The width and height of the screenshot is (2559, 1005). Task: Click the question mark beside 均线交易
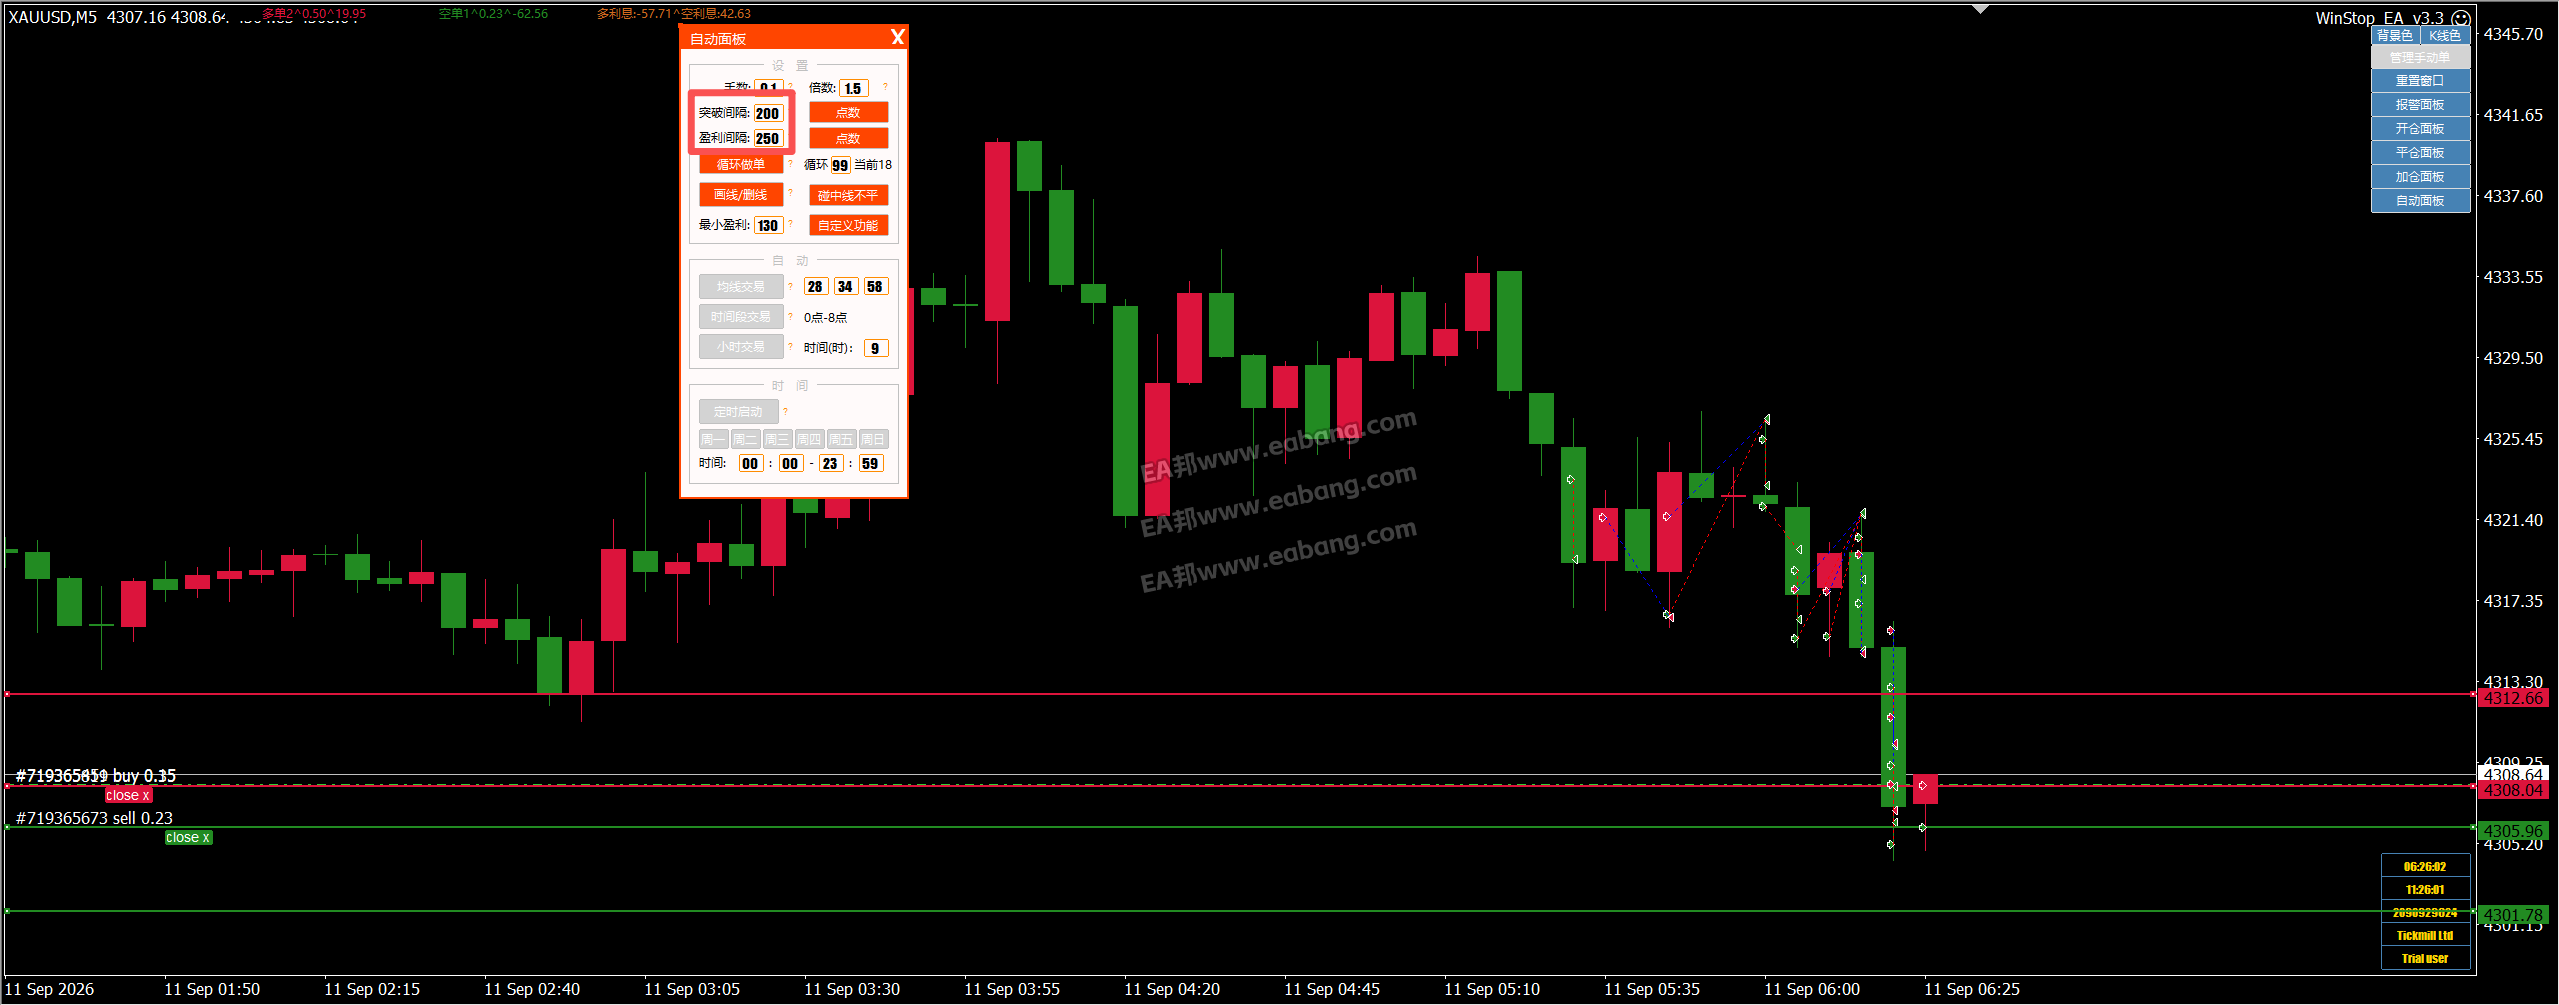(x=790, y=287)
